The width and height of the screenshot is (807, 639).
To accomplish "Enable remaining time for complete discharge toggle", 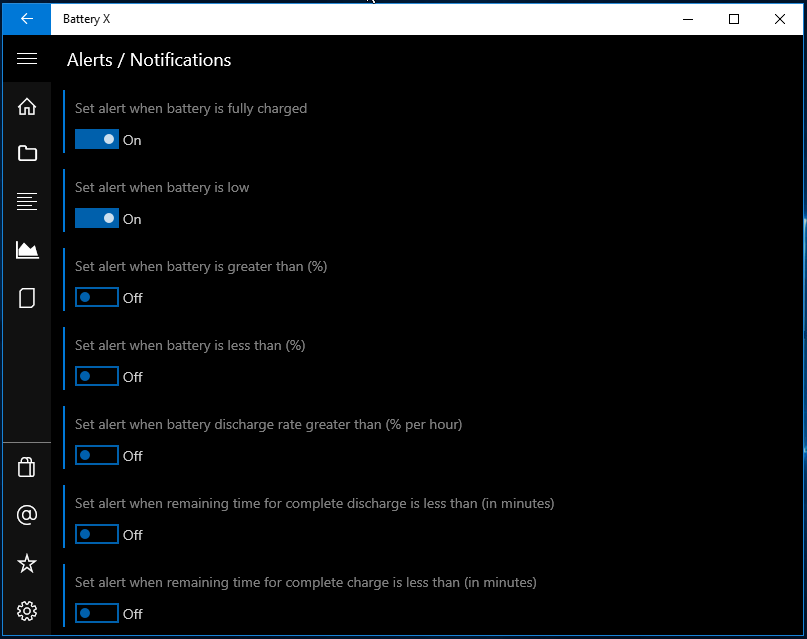I will point(97,535).
